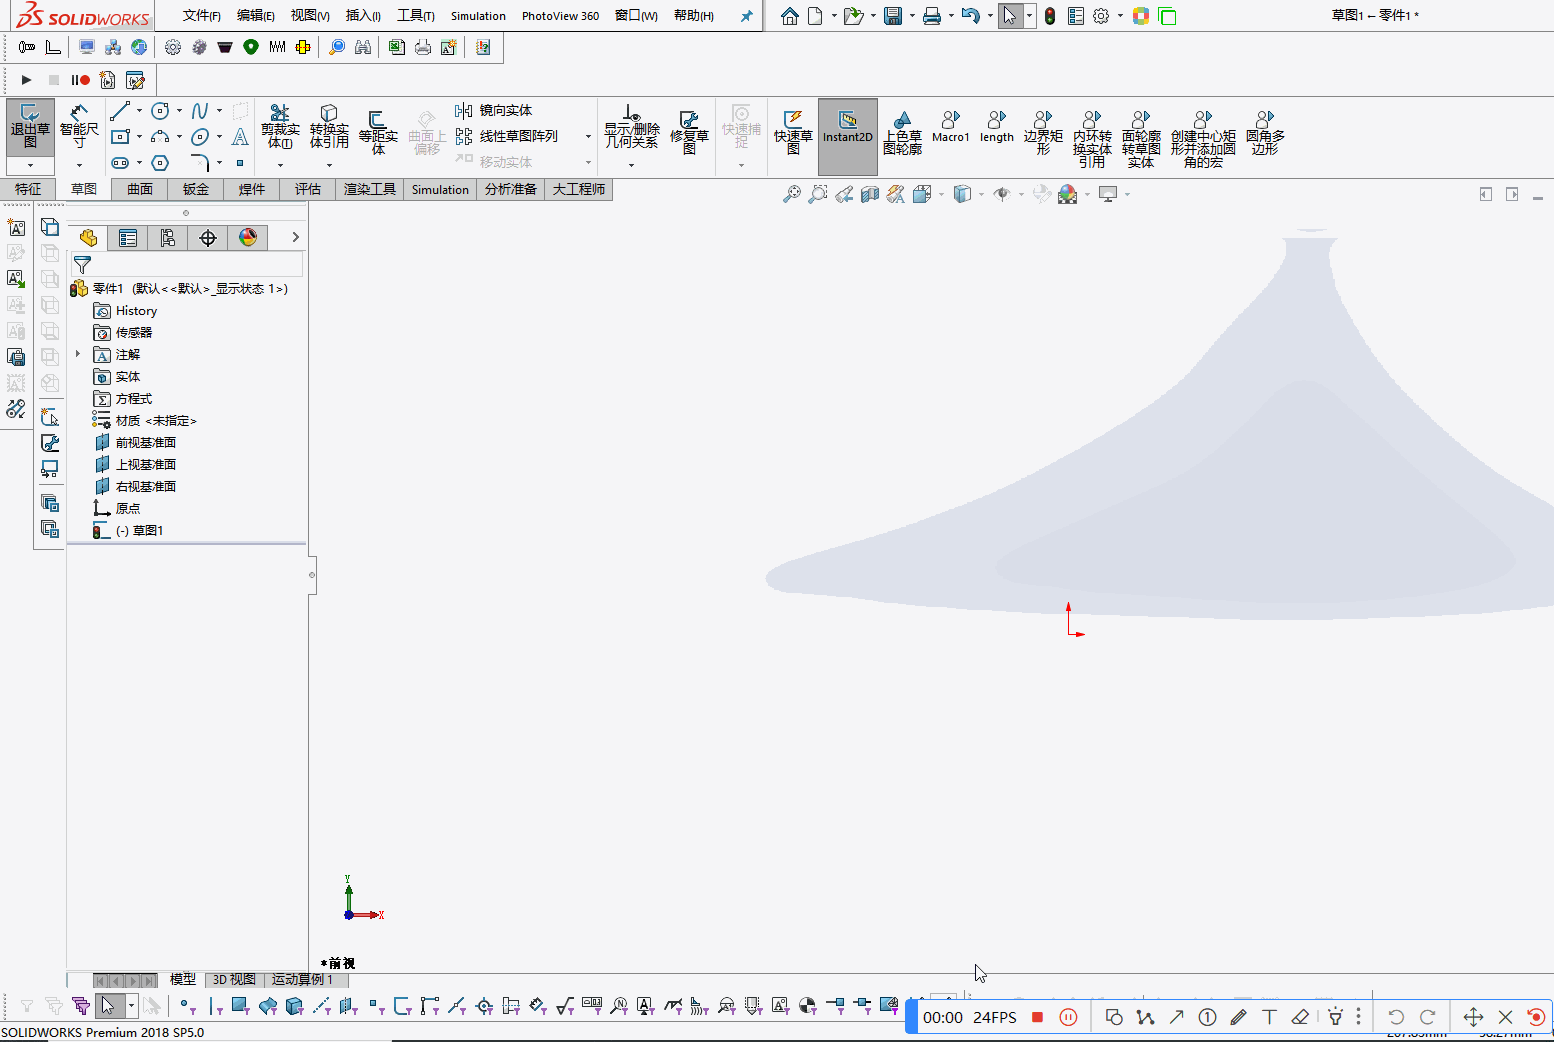Pause the screen recording
Viewport: 1554px width, 1042px height.
1068,1017
